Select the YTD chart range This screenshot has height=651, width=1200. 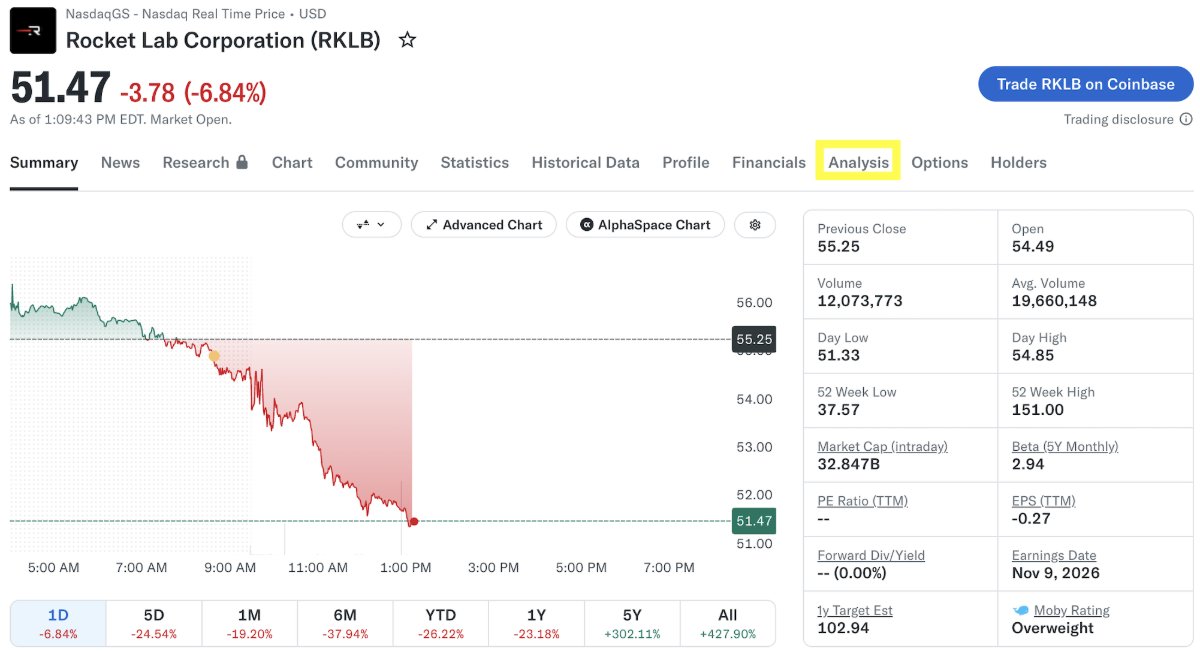tap(441, 623)
